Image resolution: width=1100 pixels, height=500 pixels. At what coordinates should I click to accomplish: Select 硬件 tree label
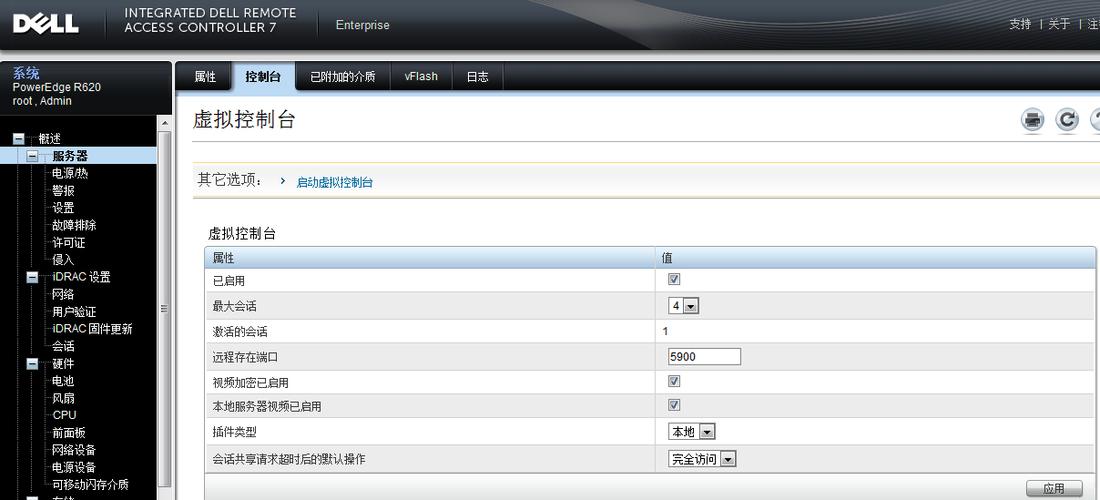pos(63,364)
